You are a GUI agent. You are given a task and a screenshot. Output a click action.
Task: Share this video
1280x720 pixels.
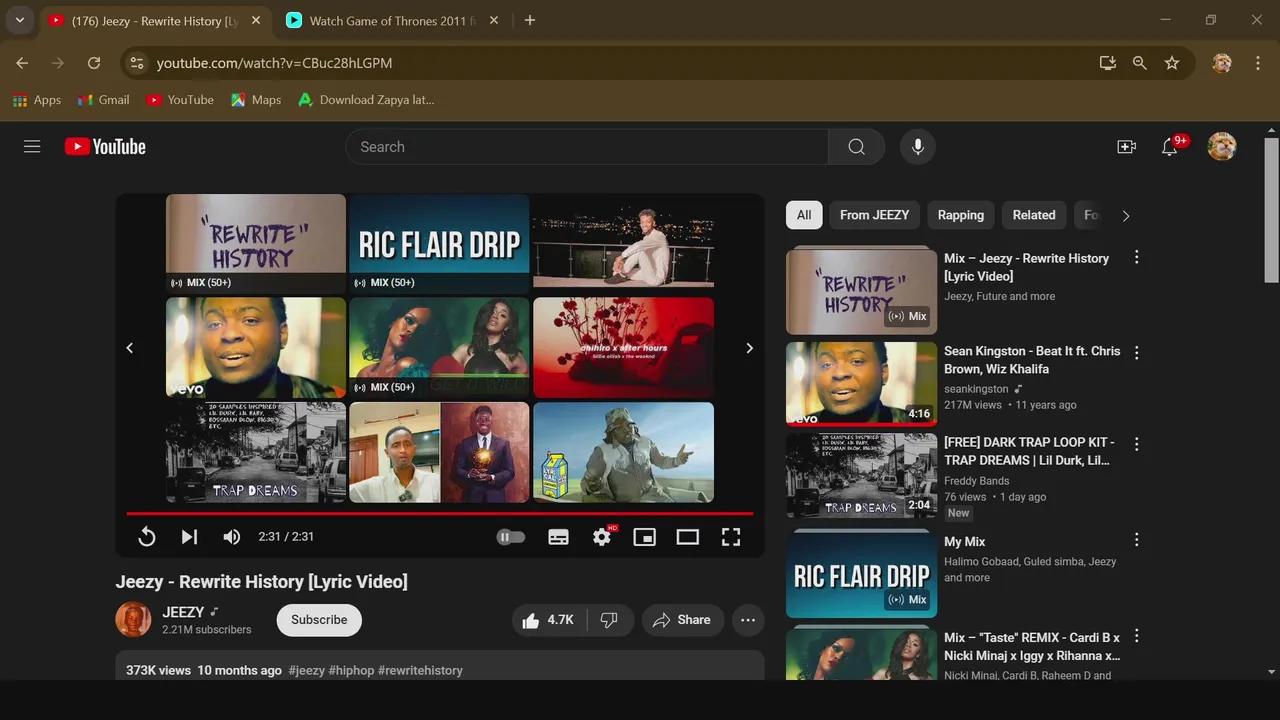tap(682, 620)
